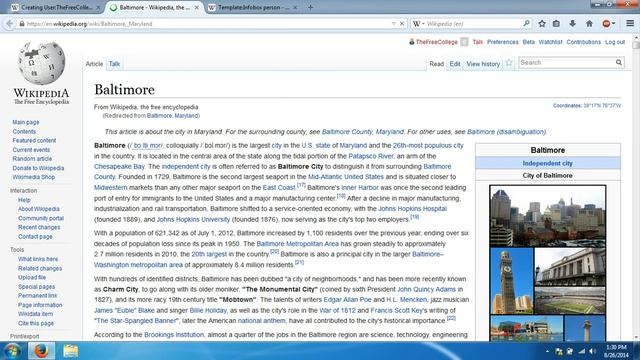640x360 pixels.
Task: Open Edgar Allan Poe article link
Action: click(347, 300)
